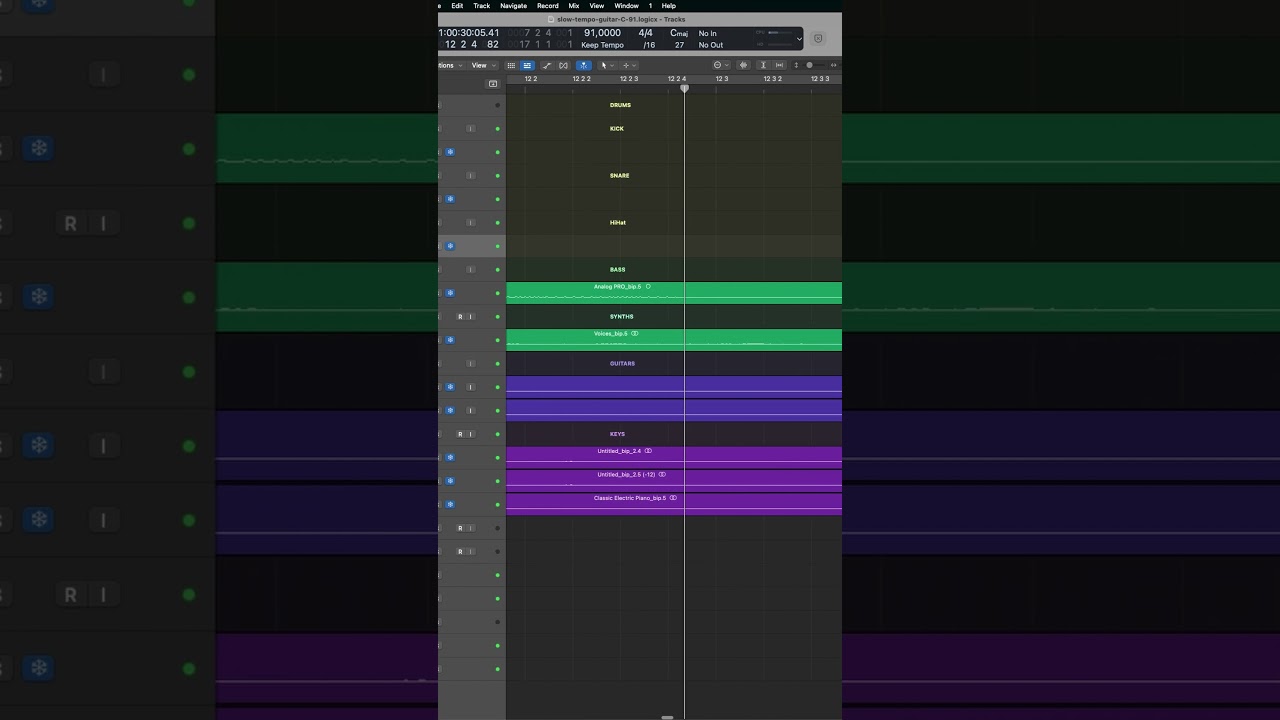This screenshot has height=720, width=1280.
Task: Click green dot on KICK track row
Action: [497, 129]
